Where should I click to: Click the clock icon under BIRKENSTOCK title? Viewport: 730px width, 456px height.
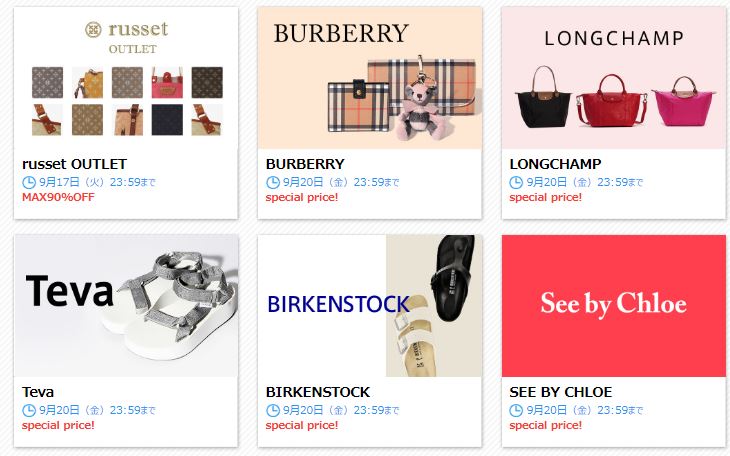(273, 410)
